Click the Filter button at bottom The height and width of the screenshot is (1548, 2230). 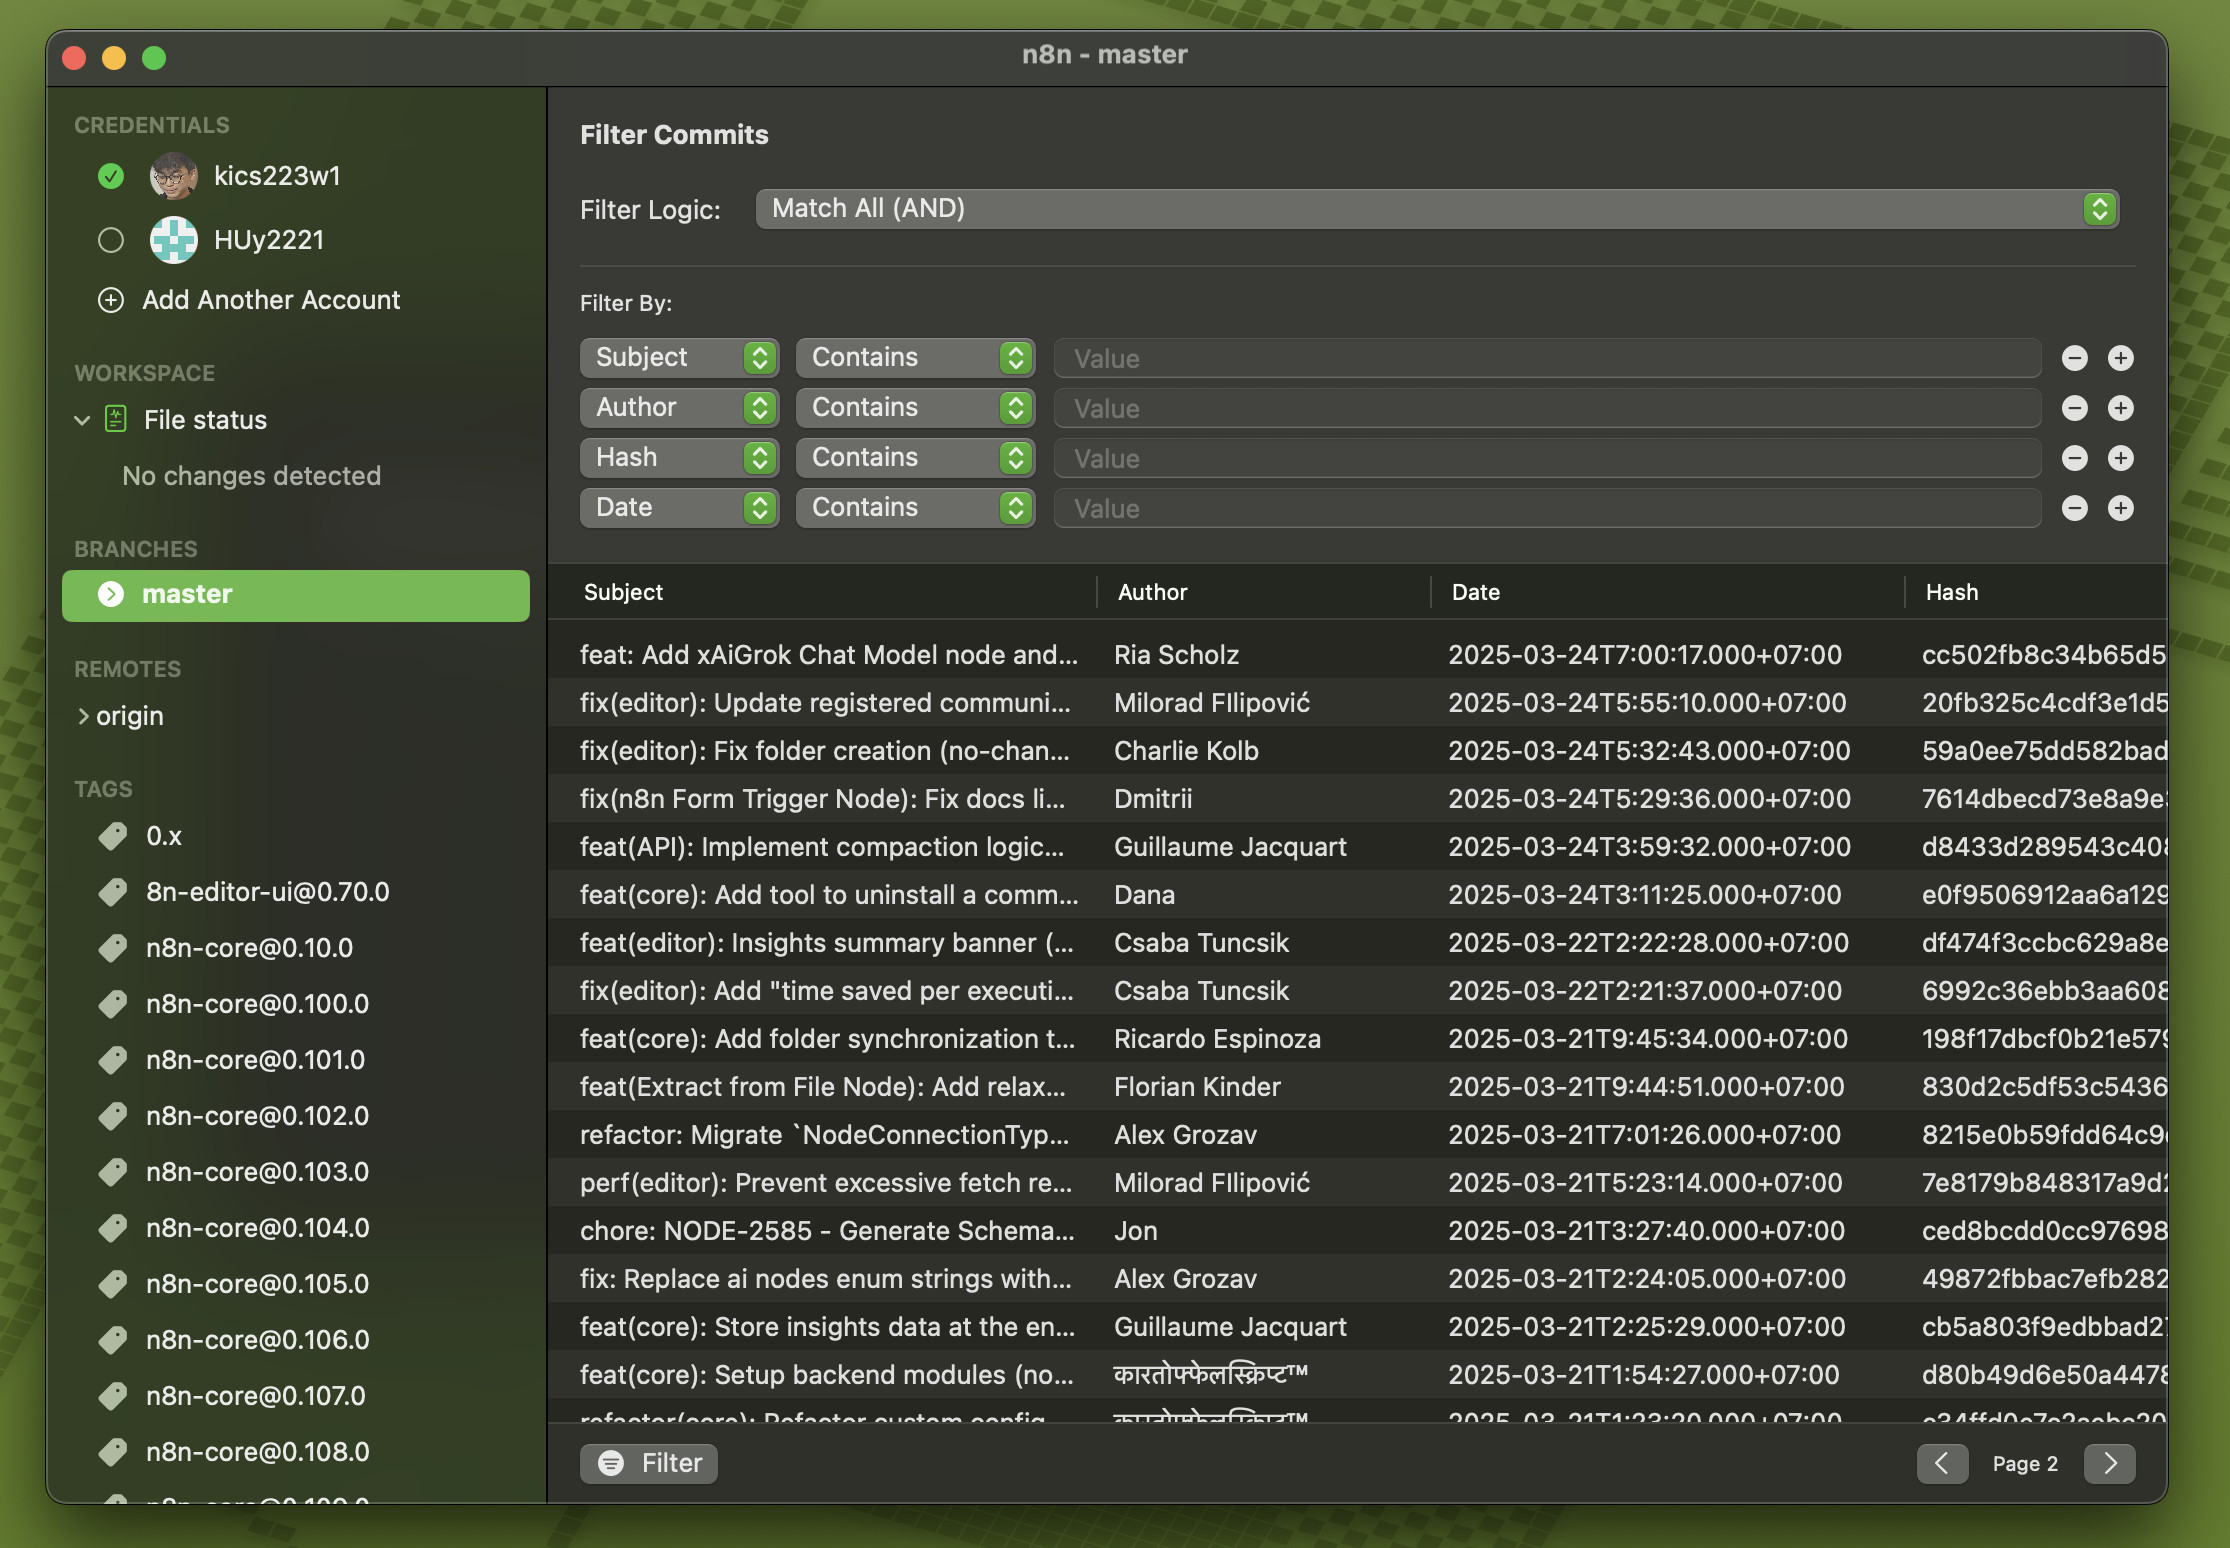[x=649, y=1463]
